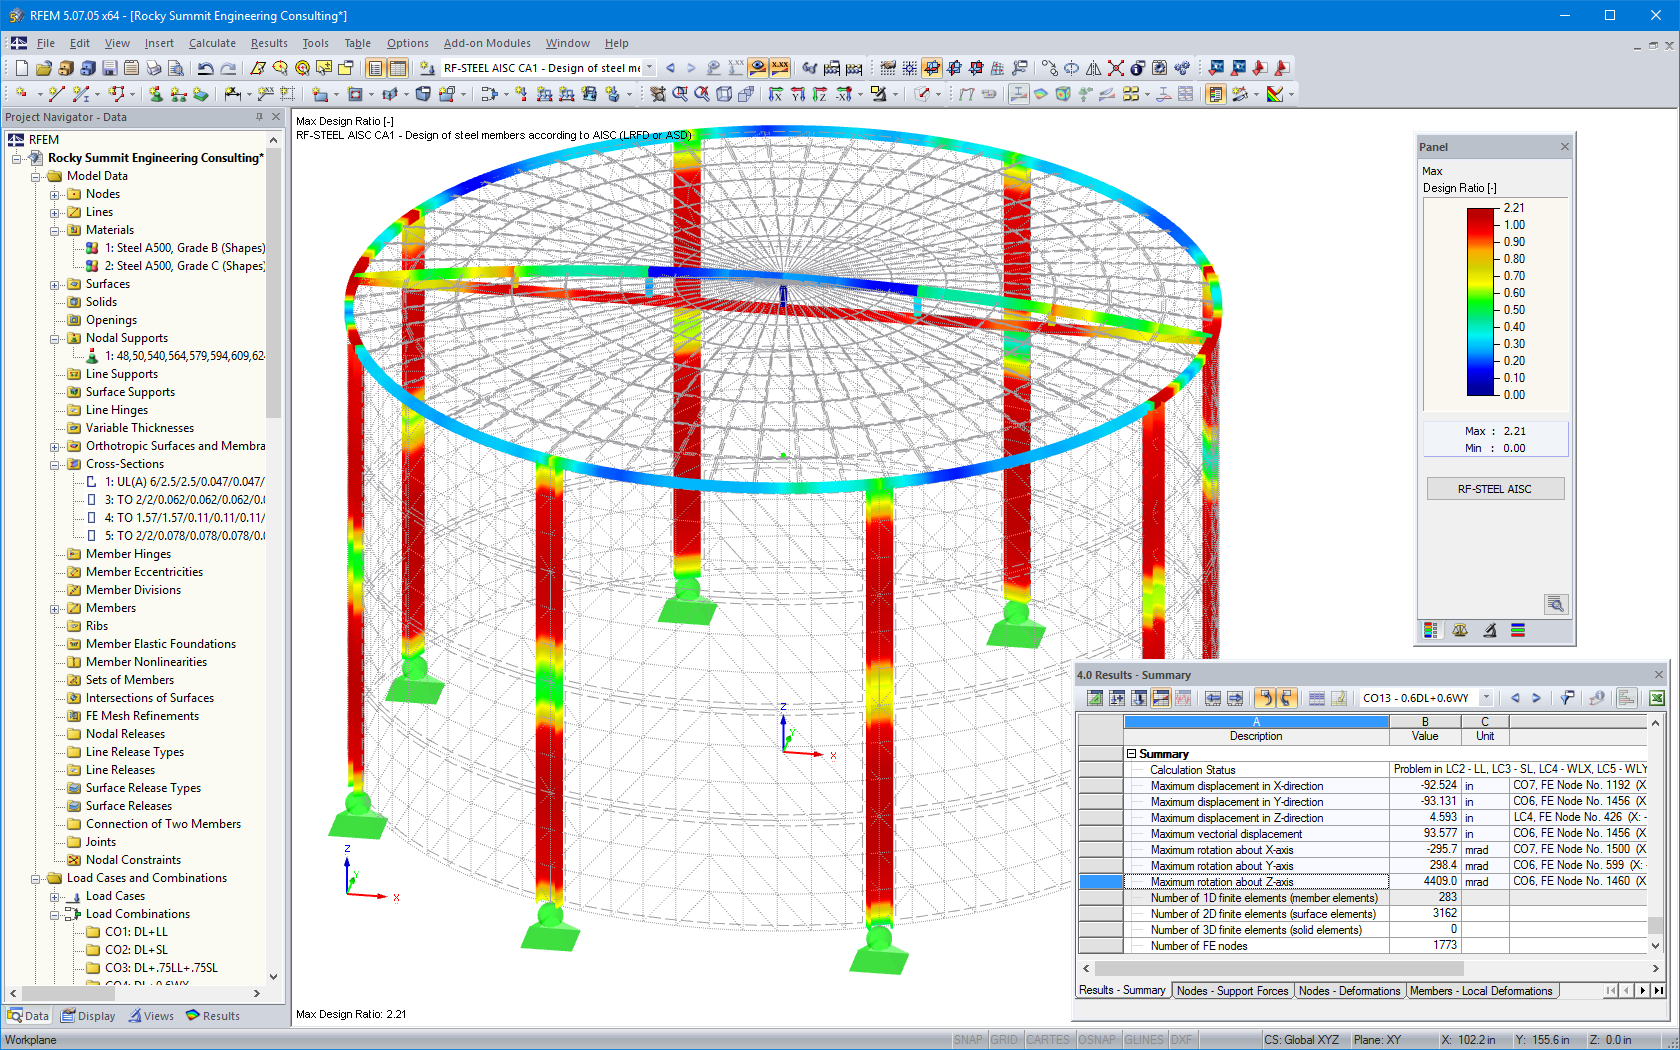The height and width of the screenshot is (1050, 1680).
Task: Click the Y-axis view icon
Action: [x=798, y=94]
